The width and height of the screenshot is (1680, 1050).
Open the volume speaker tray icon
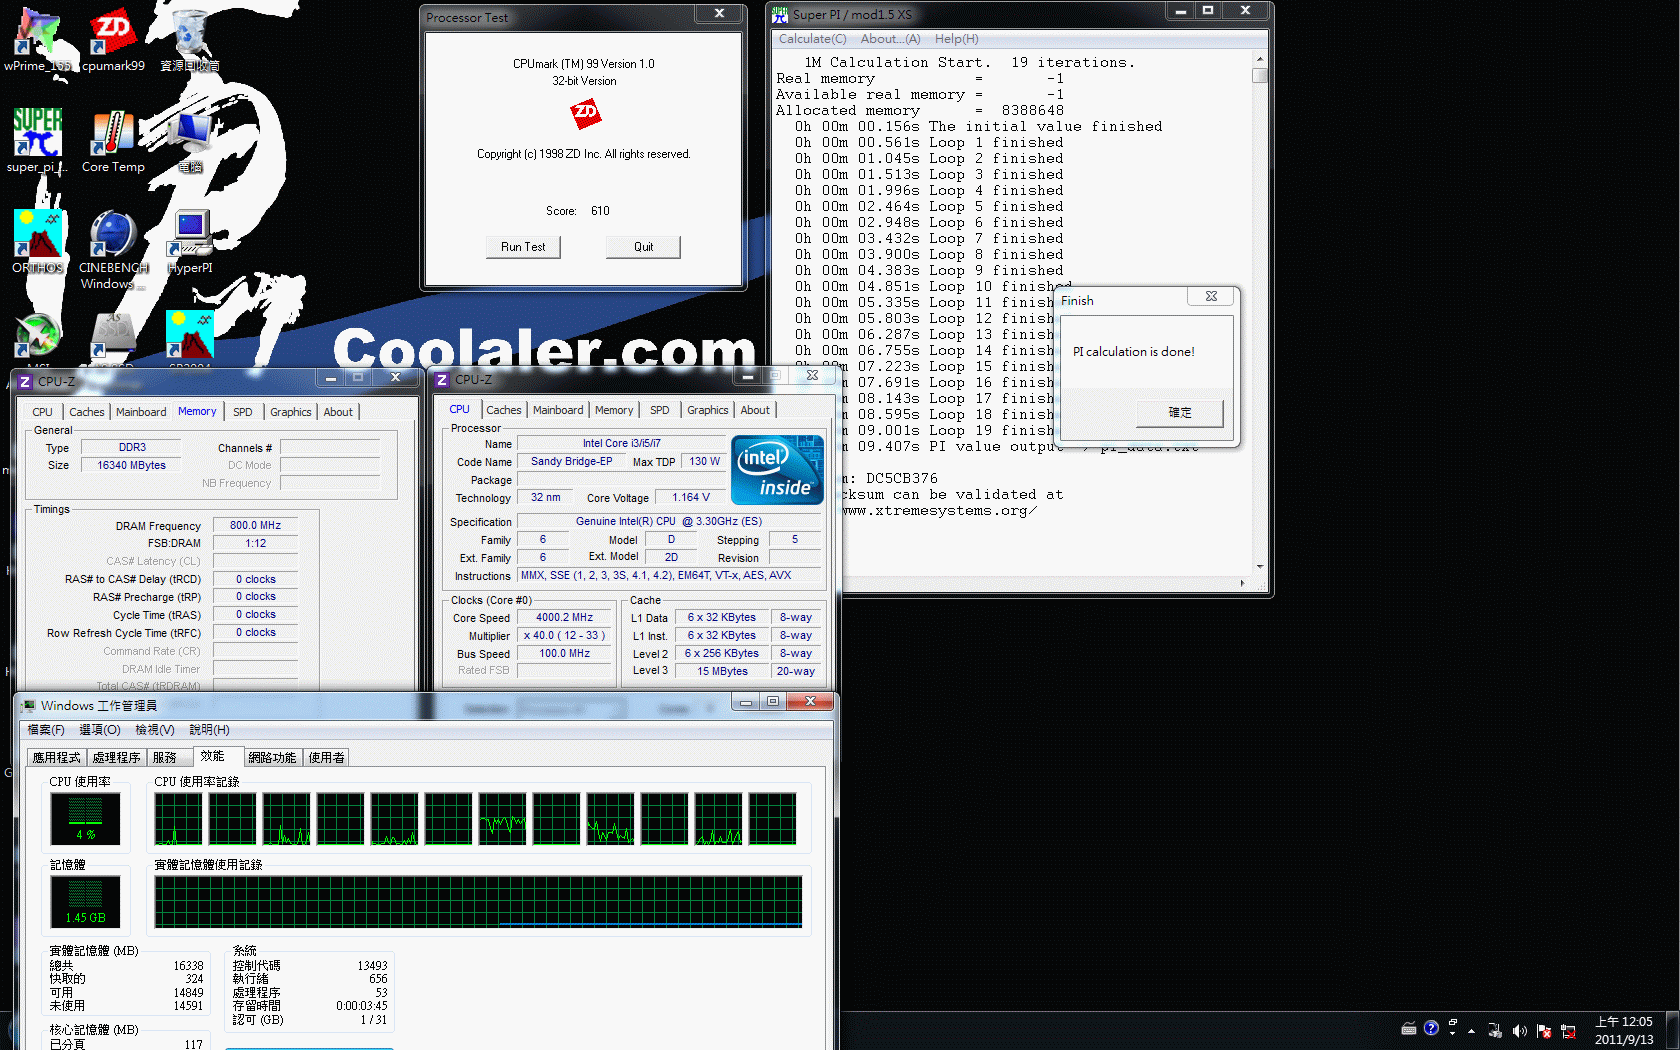tap(1519, 1031)
